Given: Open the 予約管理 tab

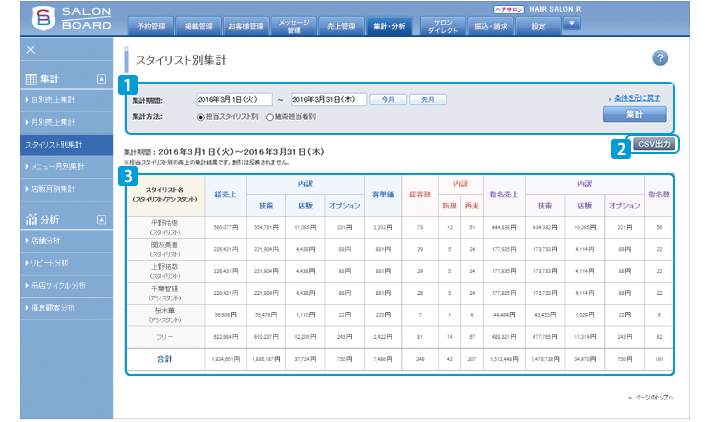Looking at the screenshot, I should [x=151, y=26].
